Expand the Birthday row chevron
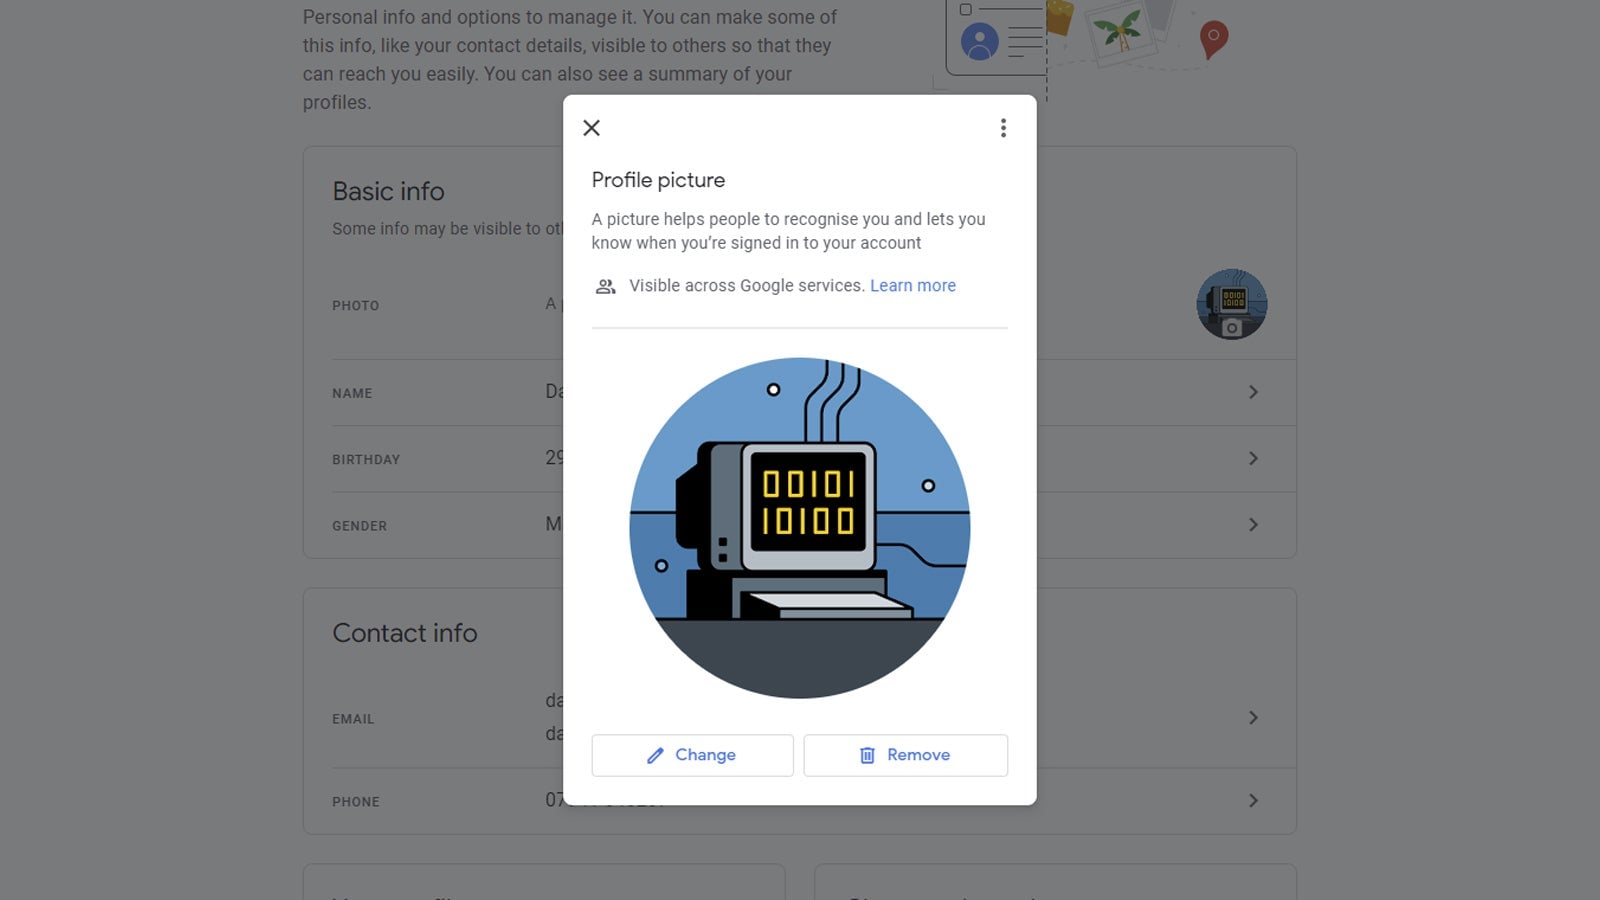 coord(1255,459)
